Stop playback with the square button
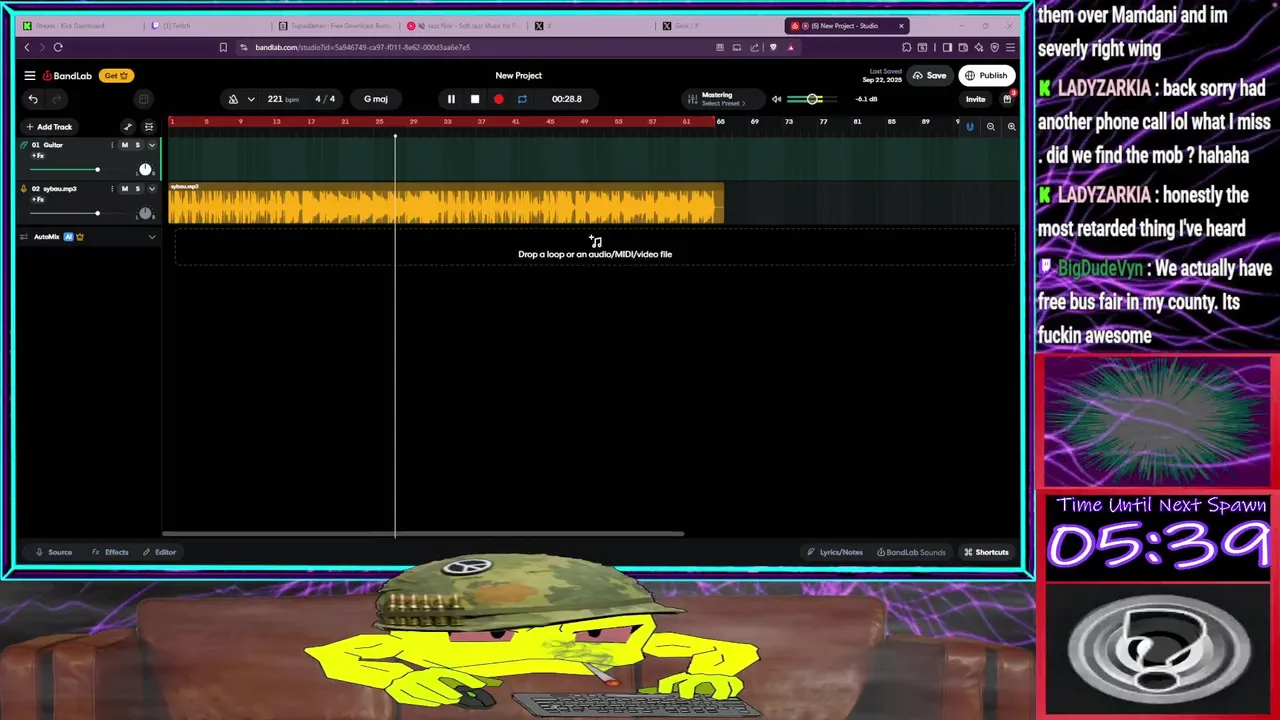The height and width of the screenshot is (720, 1280). (x=475, y=99)
